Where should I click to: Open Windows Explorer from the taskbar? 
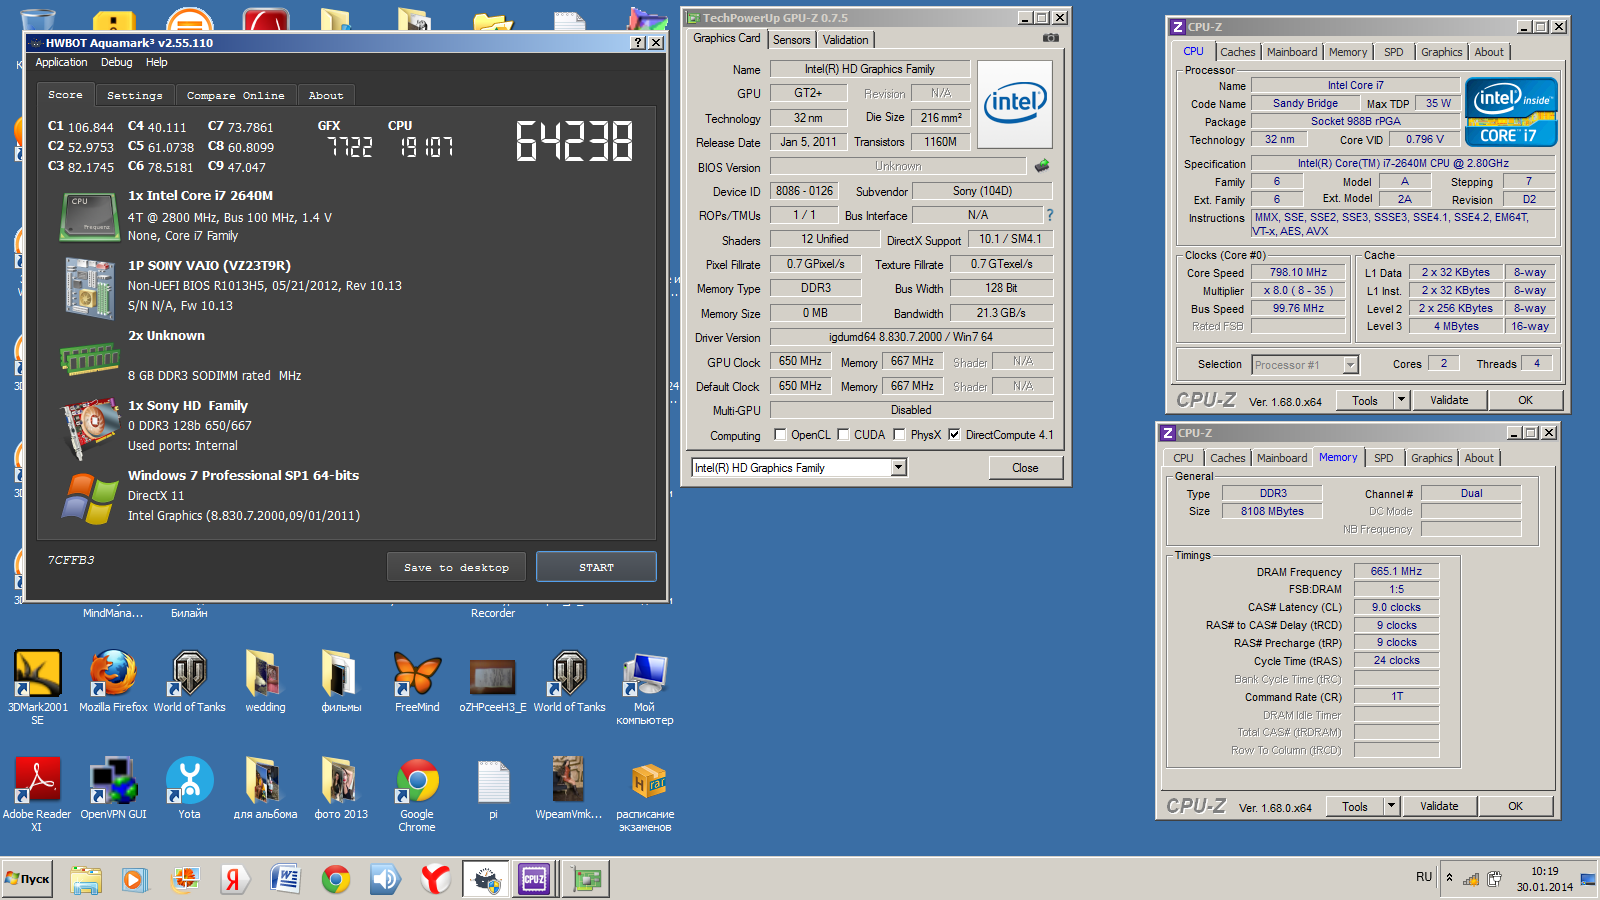pyautogui.click(x=86, y=879)
